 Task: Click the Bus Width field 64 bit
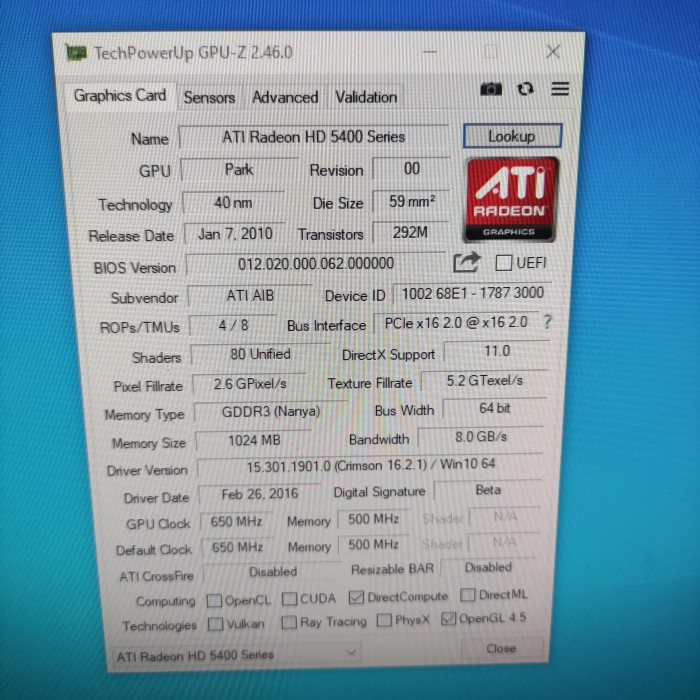pyautogui.click(x=495, y=408)
